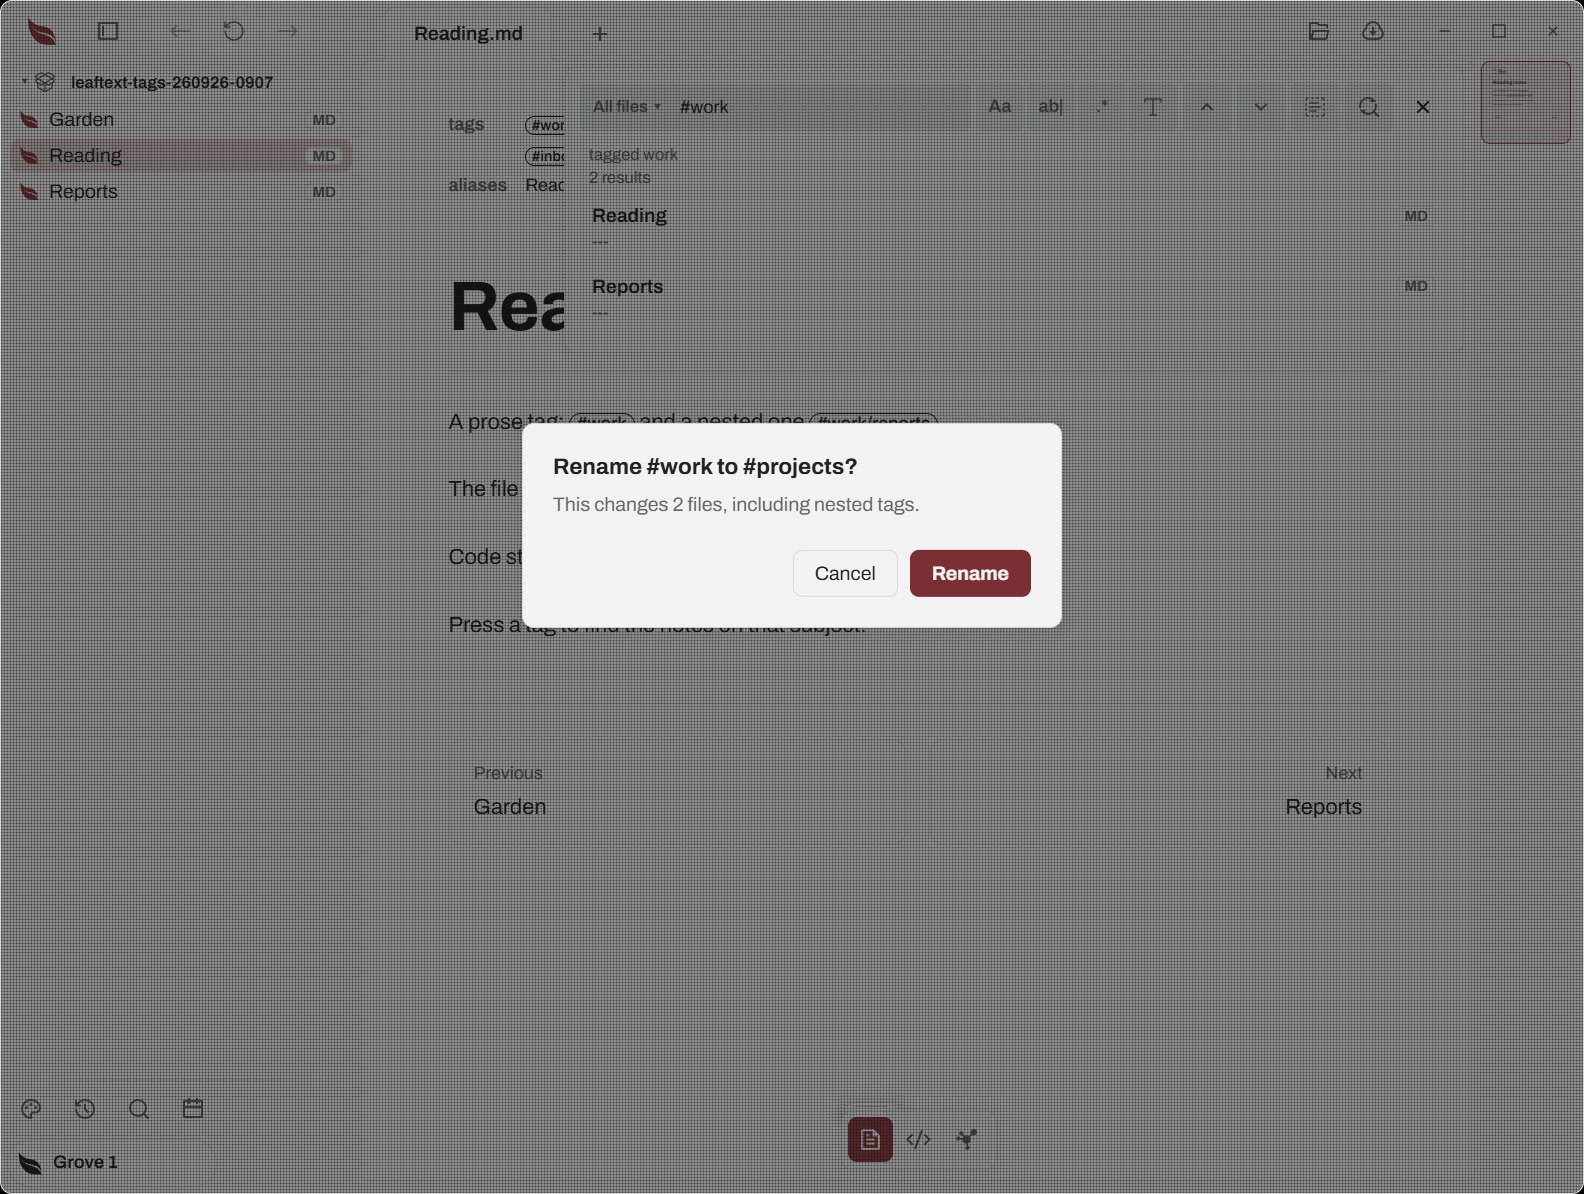Click the #work search input field

point(820,106)
